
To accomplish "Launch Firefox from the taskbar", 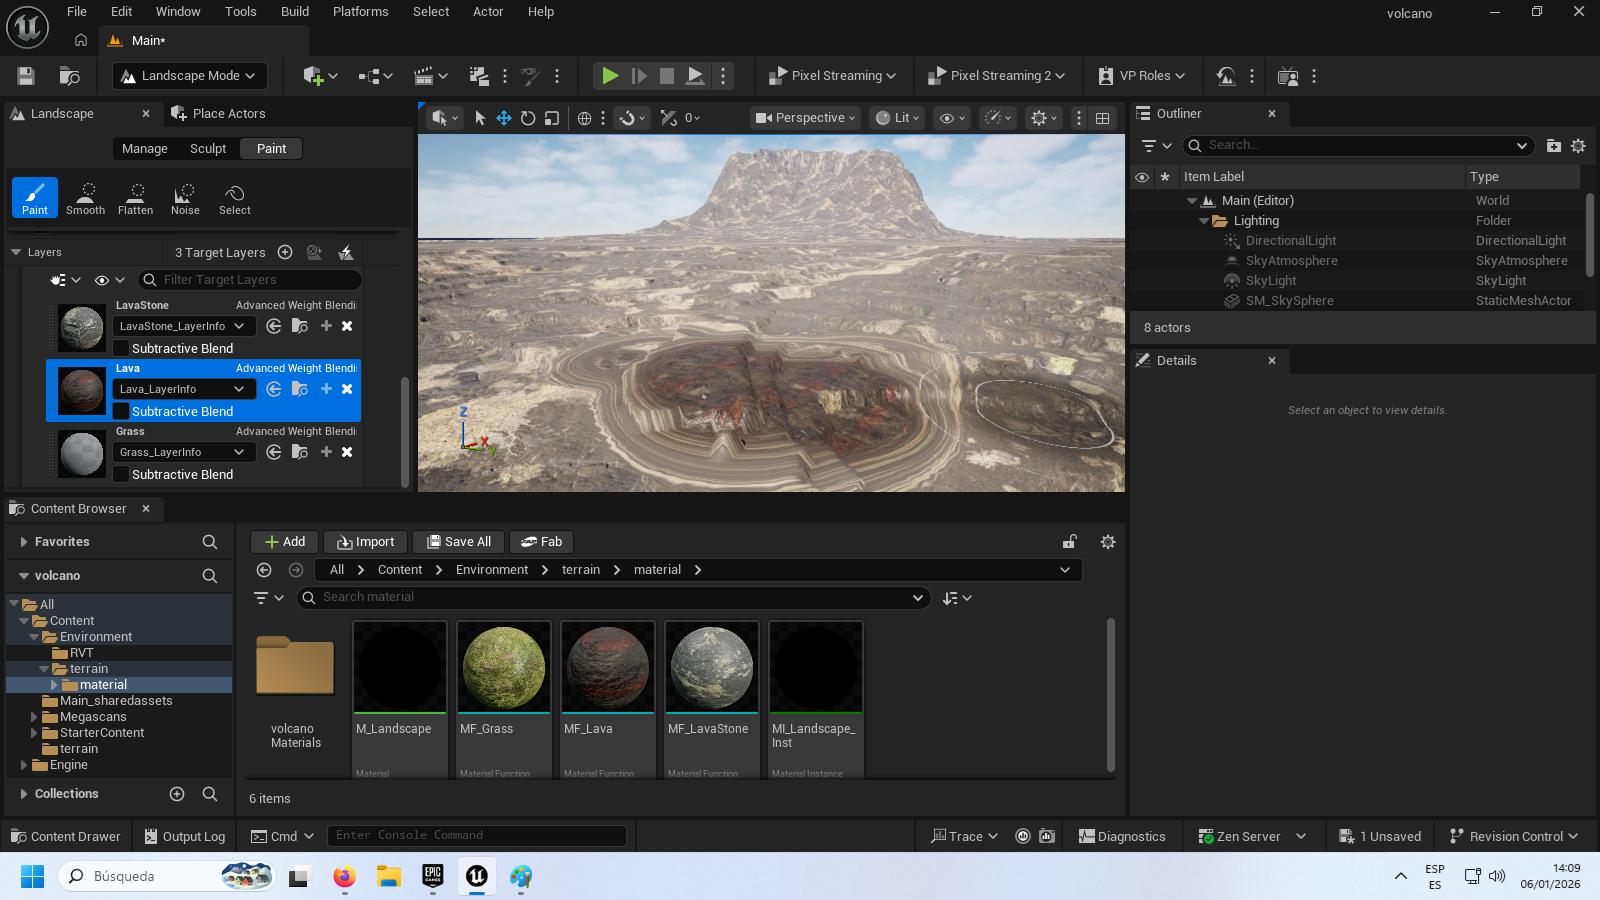I will click(344, 877).
